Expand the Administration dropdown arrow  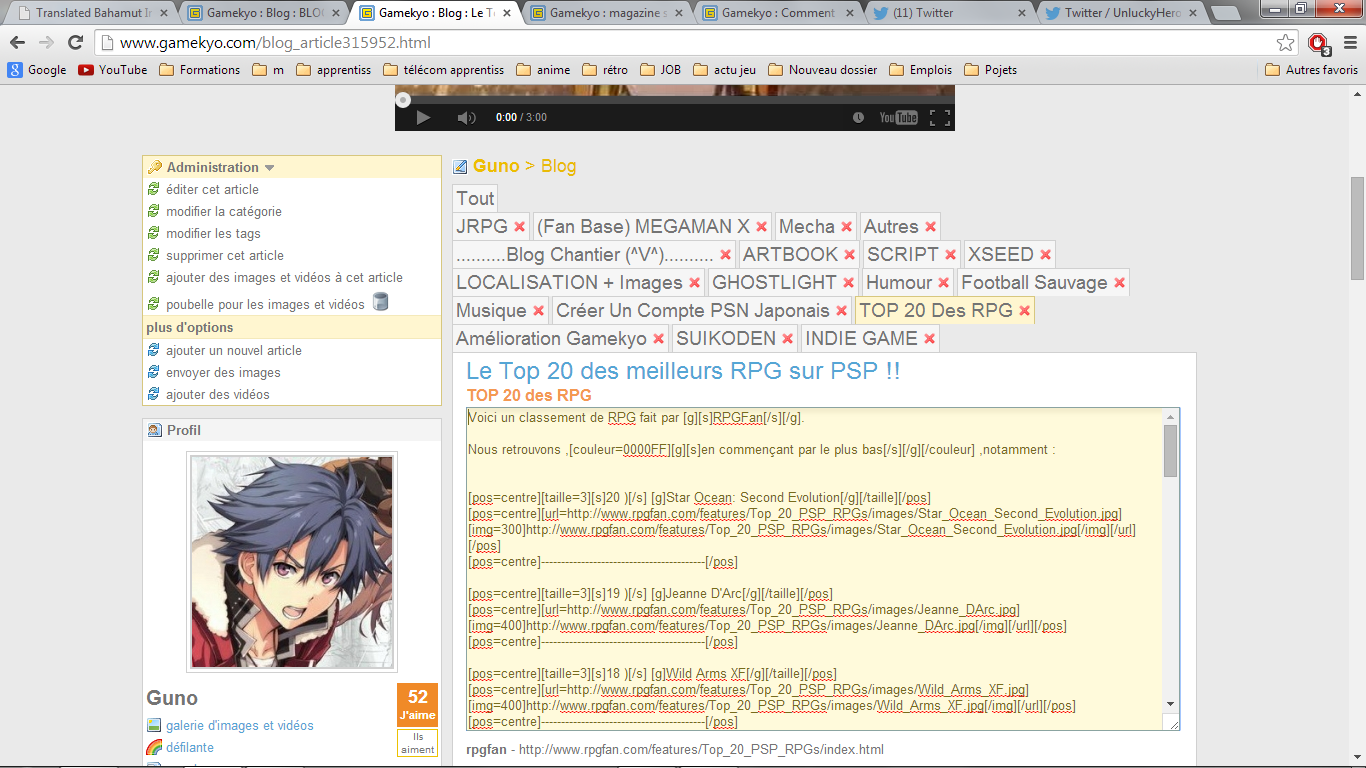269,168
